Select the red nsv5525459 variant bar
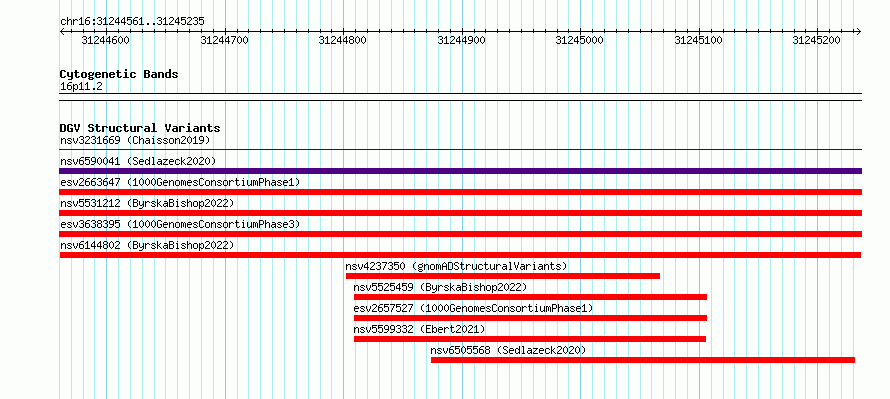Screen dimensions: 890x399 (530, 297)
